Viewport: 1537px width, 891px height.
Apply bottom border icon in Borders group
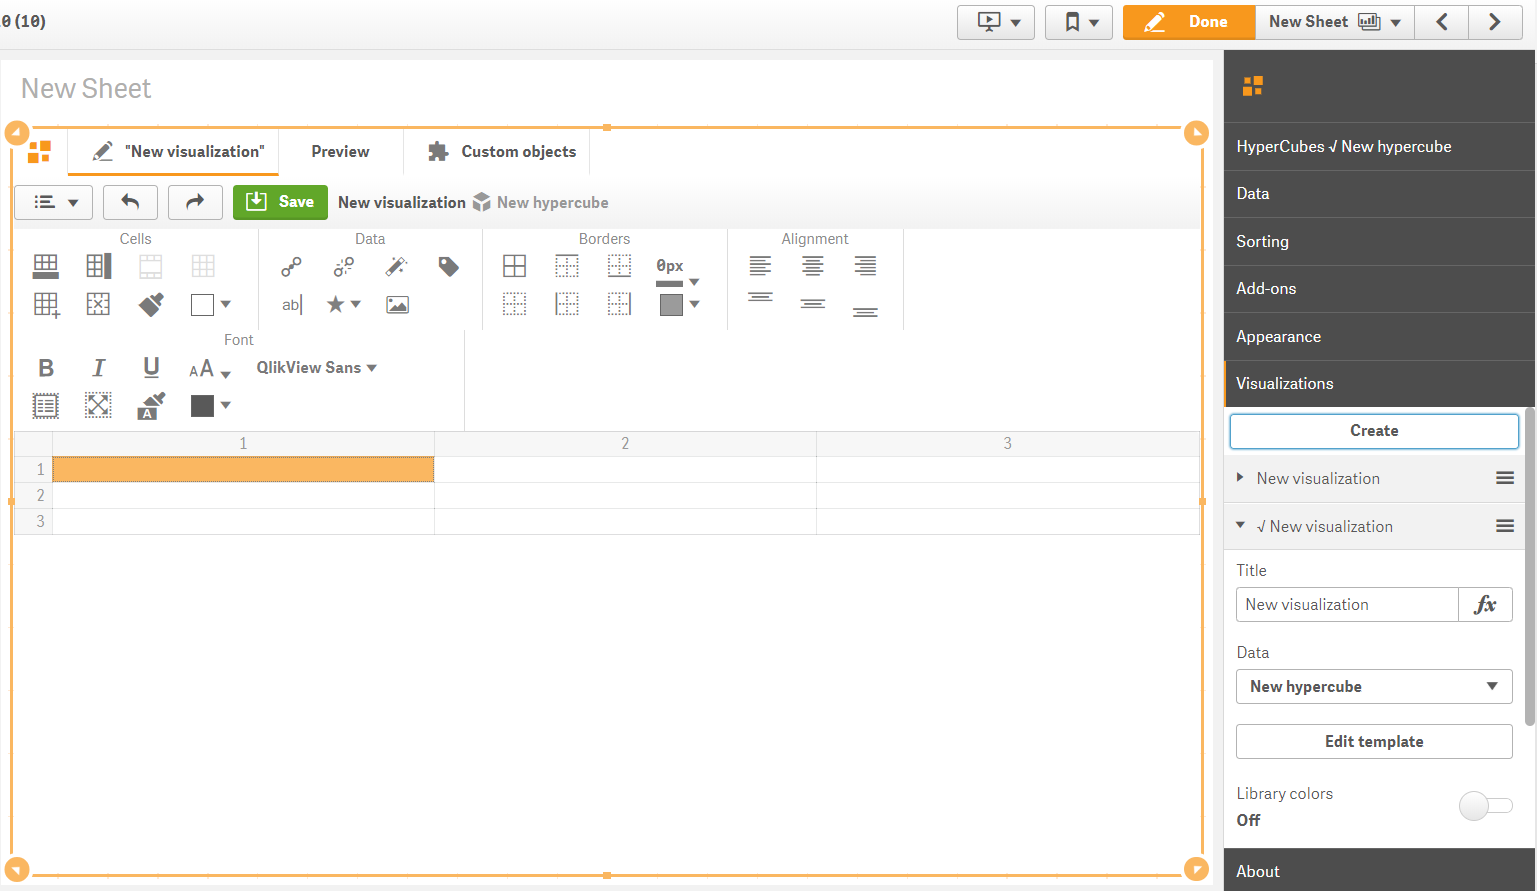[x=619, y=266]
